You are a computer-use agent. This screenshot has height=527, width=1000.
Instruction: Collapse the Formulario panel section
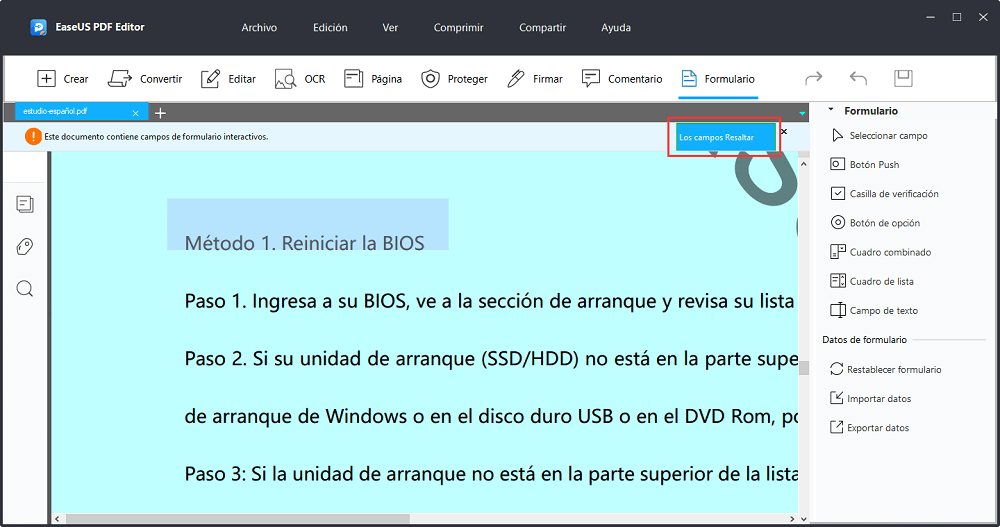pos(830,110)
